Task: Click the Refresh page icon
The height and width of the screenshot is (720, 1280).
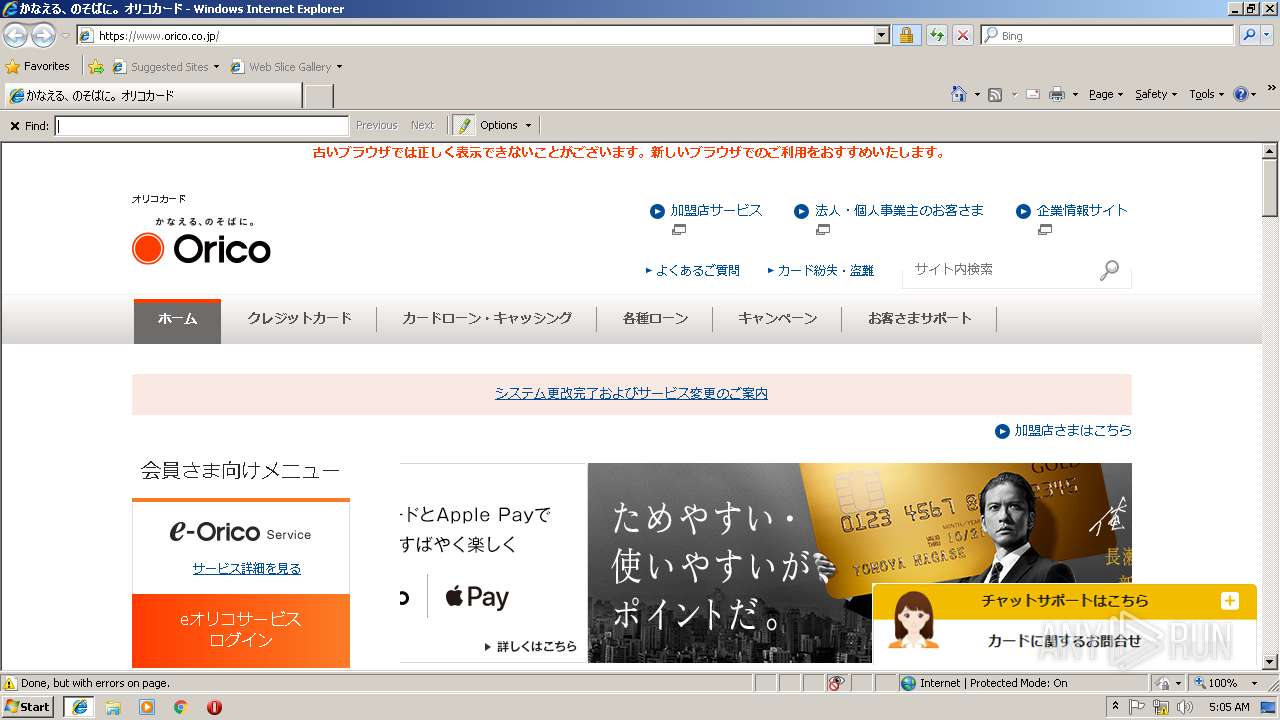Action: (936, 35)
